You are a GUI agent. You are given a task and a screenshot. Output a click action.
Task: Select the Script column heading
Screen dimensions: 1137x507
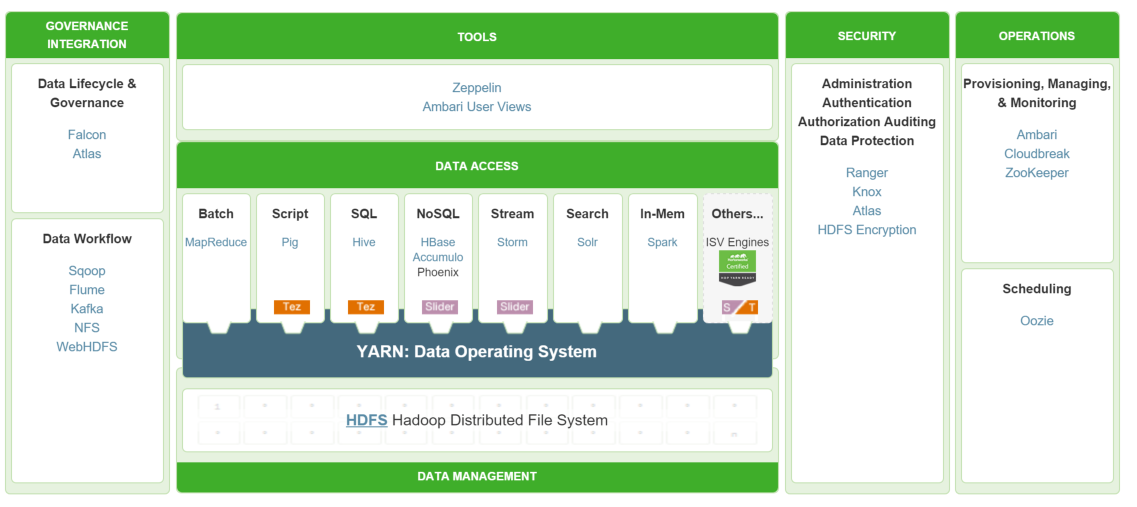[x=290, y=214]
